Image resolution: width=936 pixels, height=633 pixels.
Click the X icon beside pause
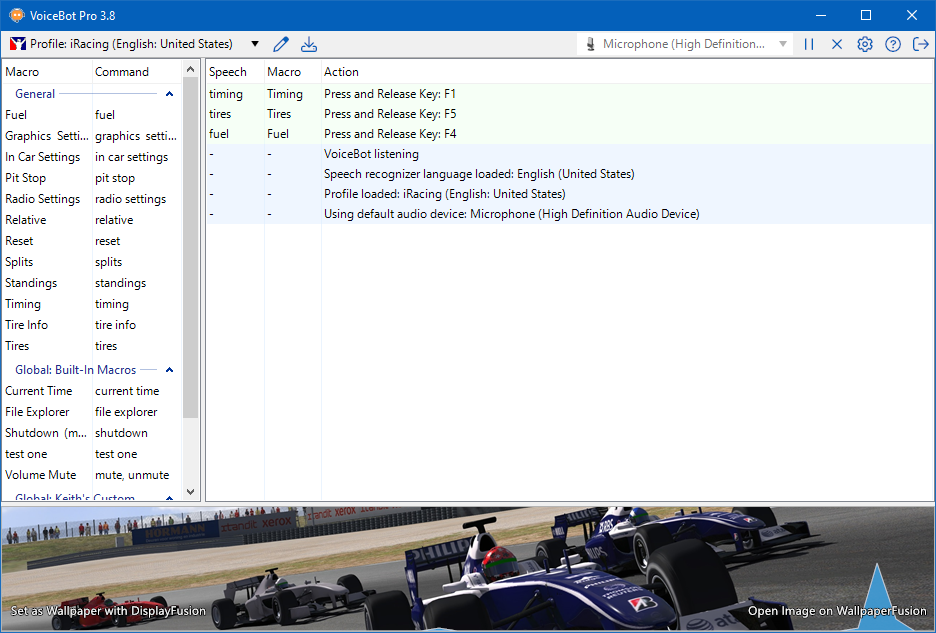tap(837, 44)
